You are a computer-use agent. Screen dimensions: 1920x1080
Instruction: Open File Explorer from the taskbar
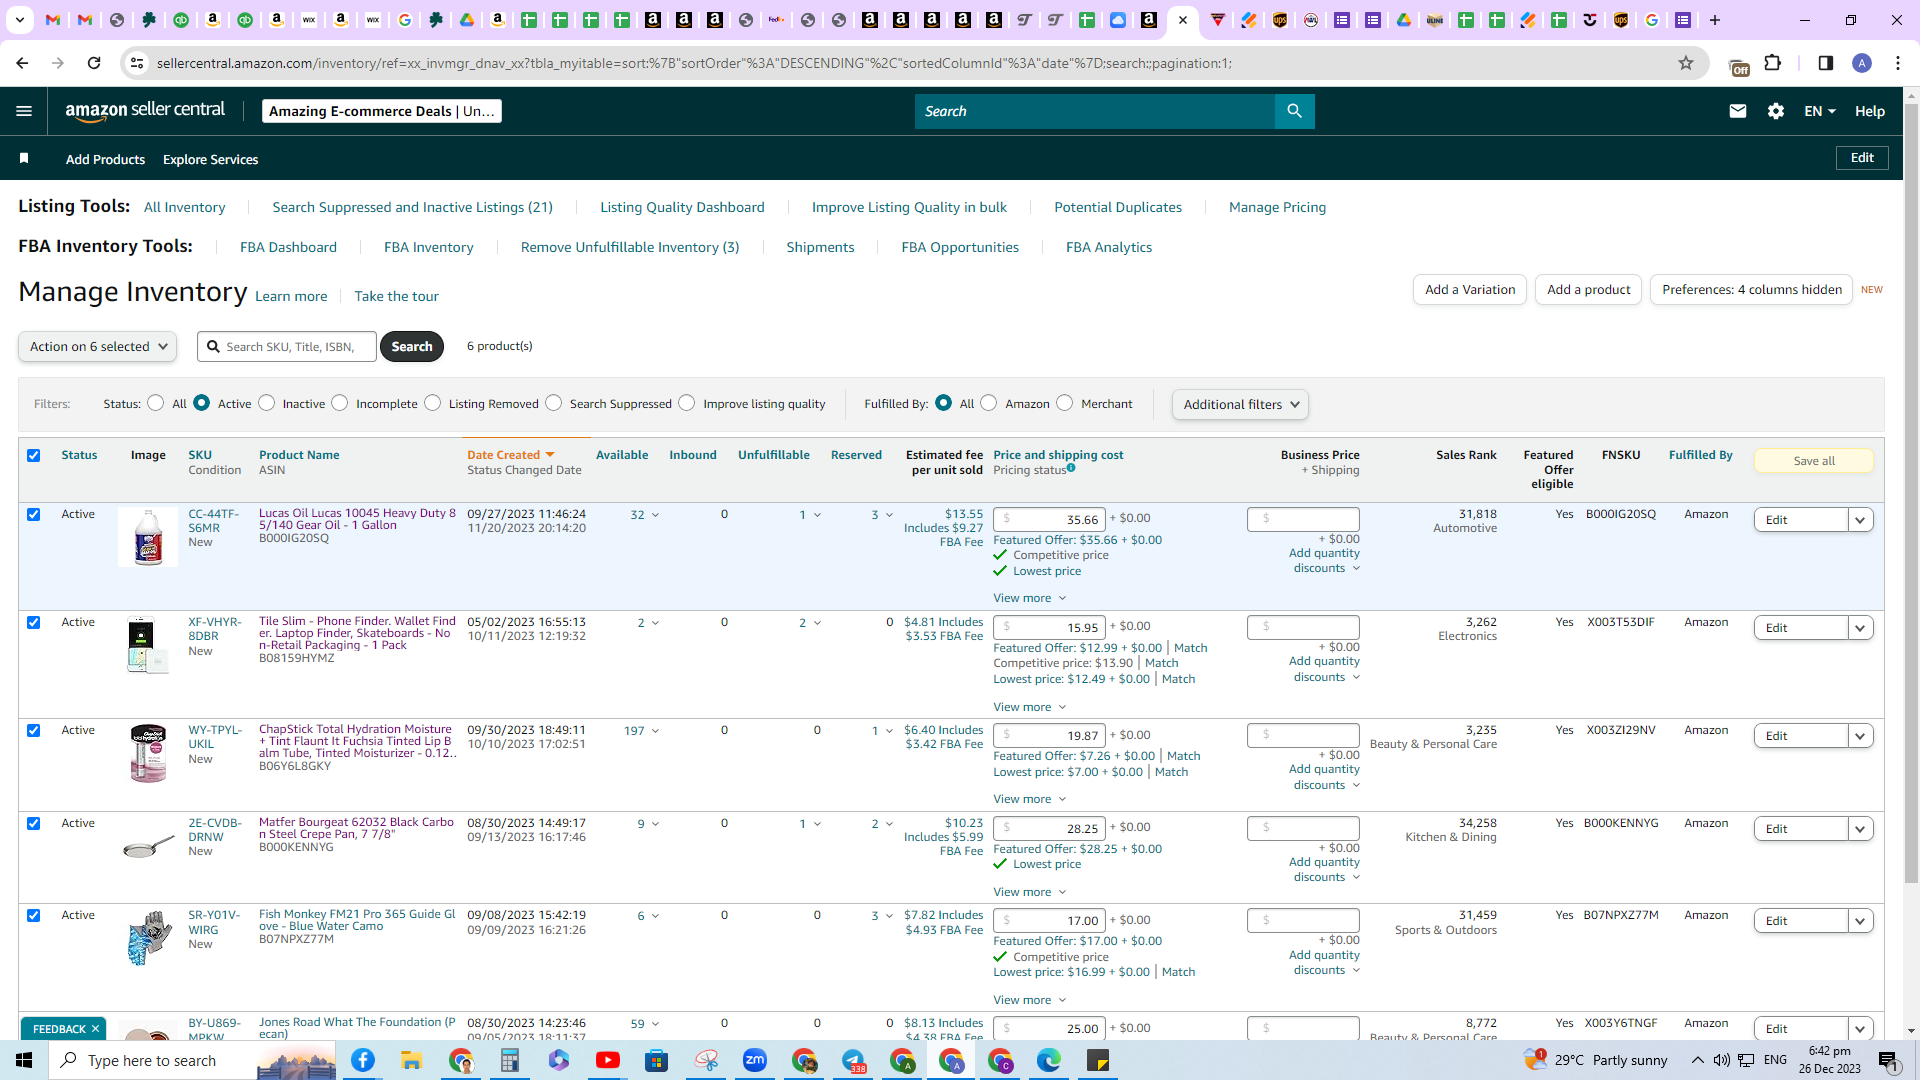(x=411, y=1060)
